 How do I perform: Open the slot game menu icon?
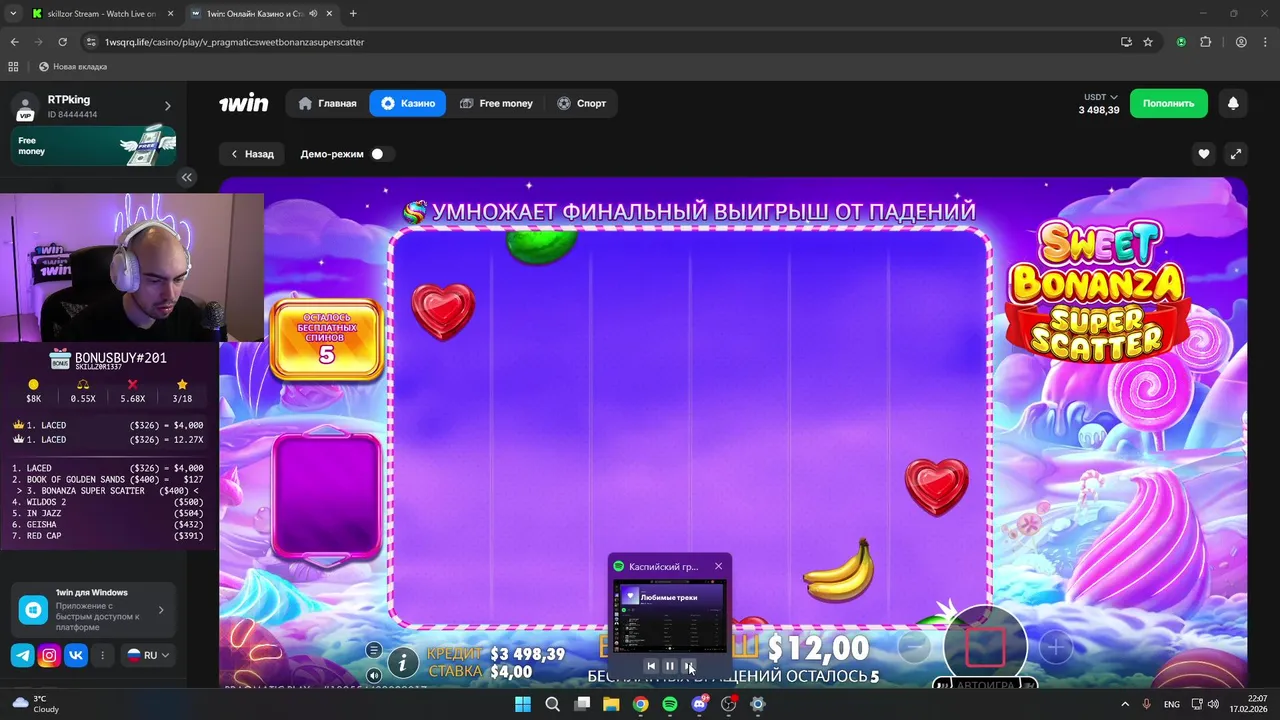374,650
